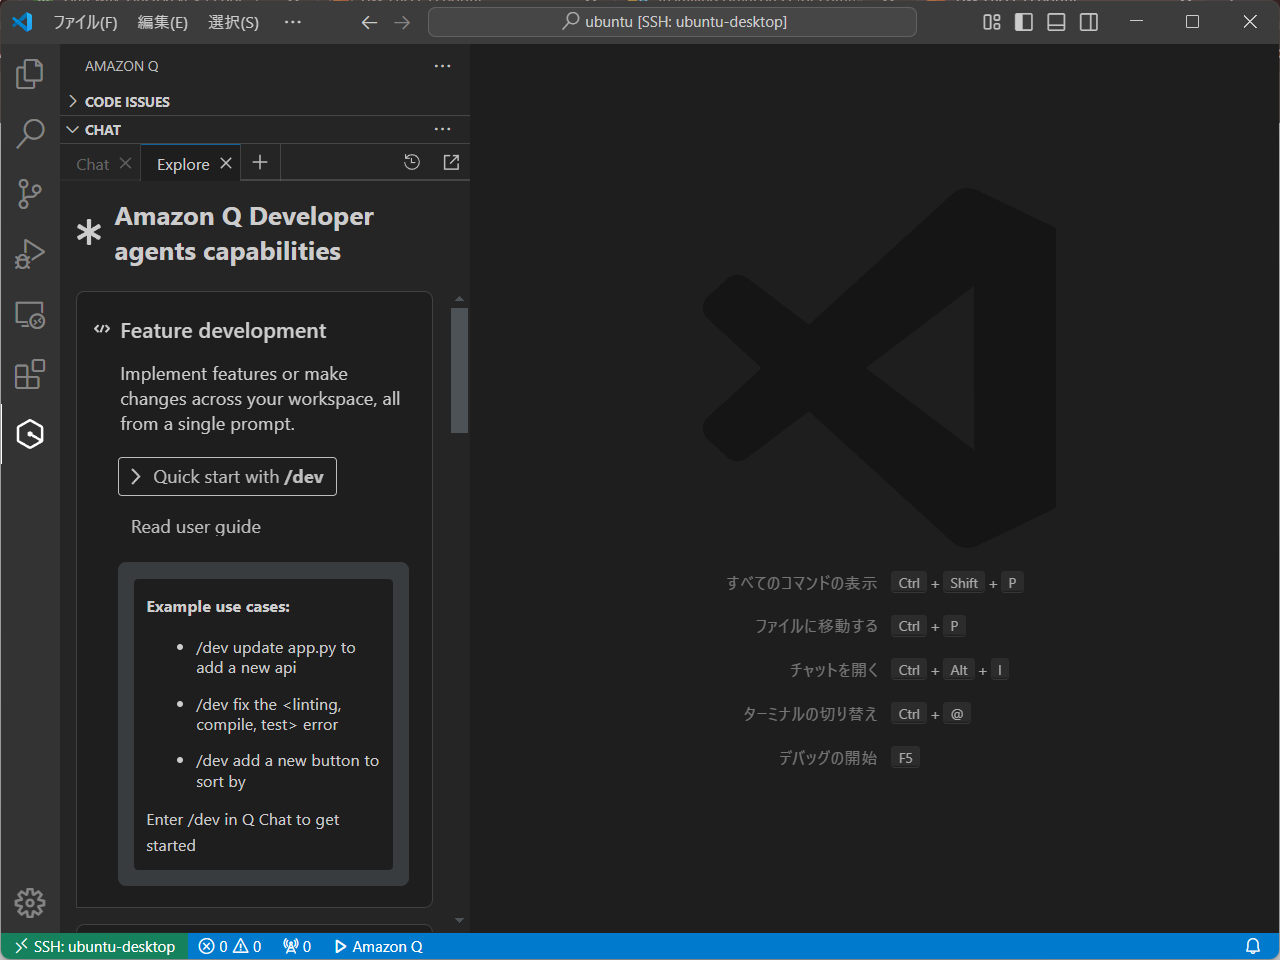Open Amazon Q view more actions
Screen dimensions: 1280x960
tap(442, 66)
